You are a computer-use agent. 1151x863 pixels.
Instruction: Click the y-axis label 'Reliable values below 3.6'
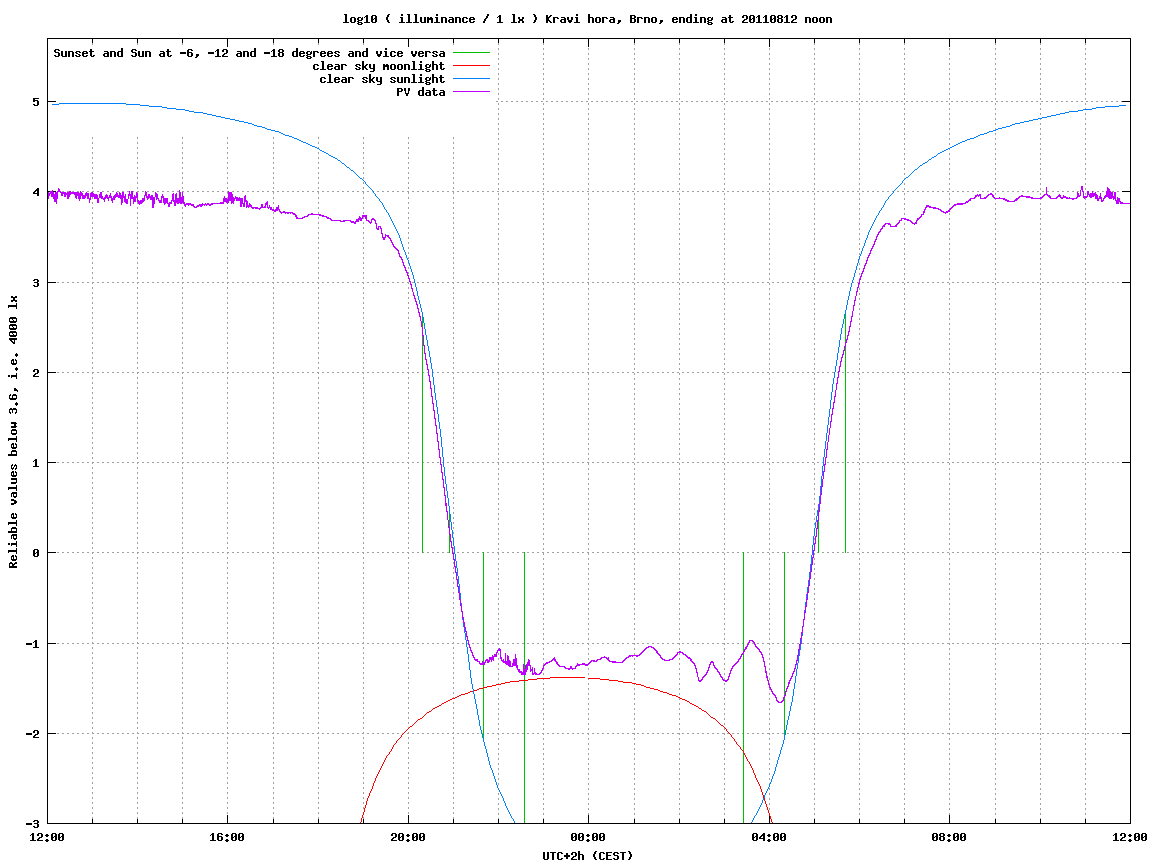pos(13,432)
